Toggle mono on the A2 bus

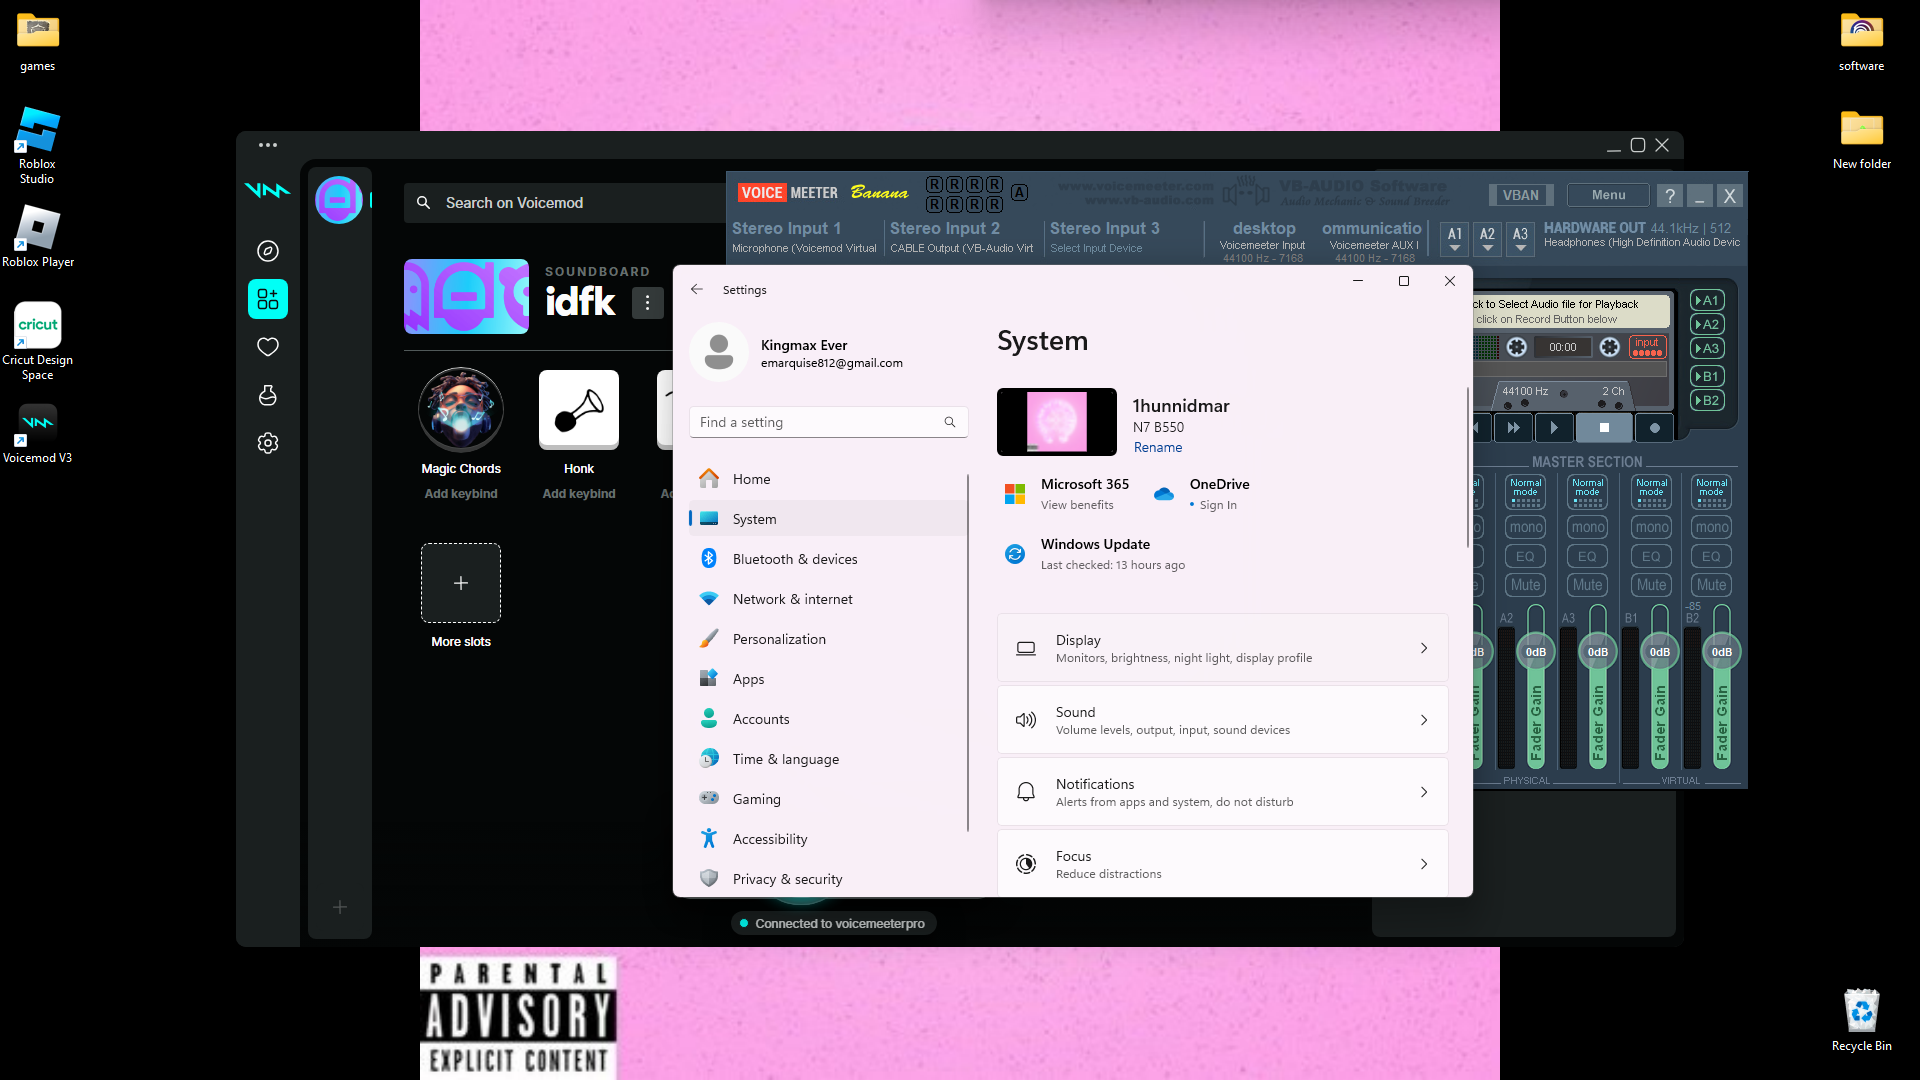pyautogui.click(x=1525, y=527)
